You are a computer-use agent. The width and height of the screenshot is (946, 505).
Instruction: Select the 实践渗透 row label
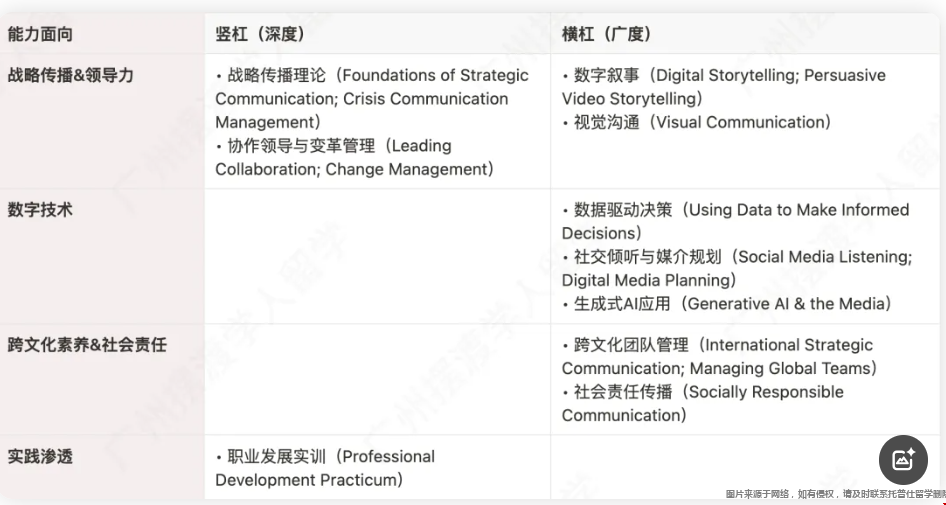(41, 457)
